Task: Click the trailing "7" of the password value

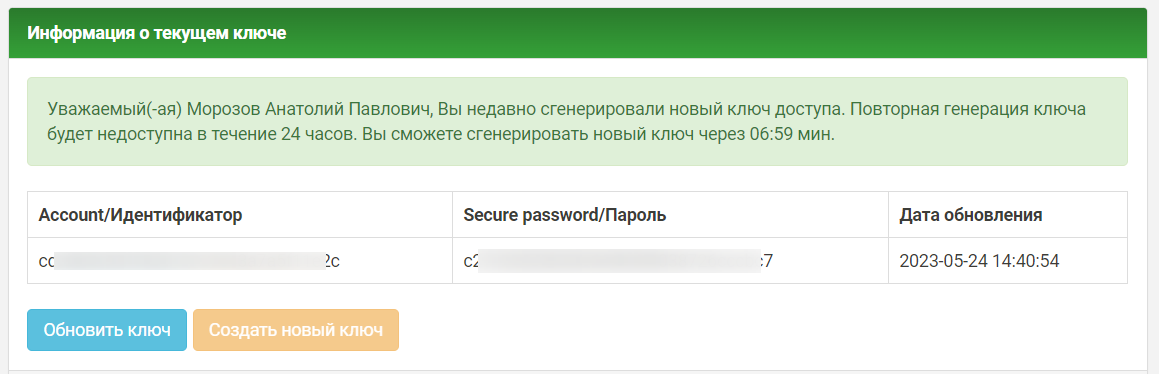Action: [x=767, y=261]
